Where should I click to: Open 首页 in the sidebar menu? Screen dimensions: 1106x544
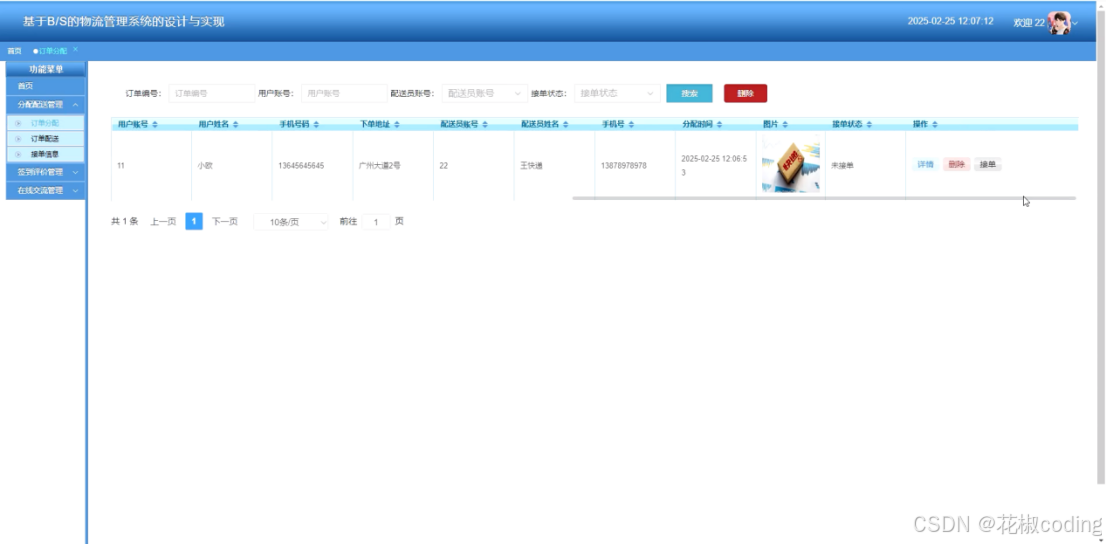click(45, 86)
